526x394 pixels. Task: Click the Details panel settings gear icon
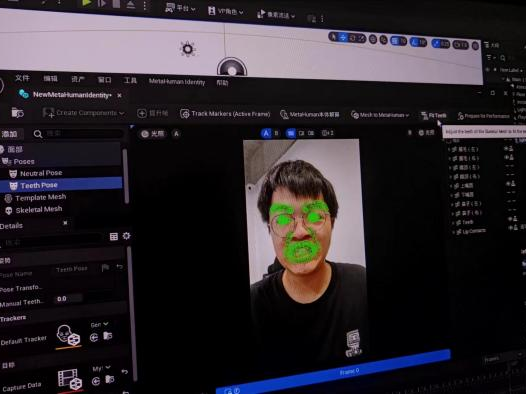tap(126, 236)
